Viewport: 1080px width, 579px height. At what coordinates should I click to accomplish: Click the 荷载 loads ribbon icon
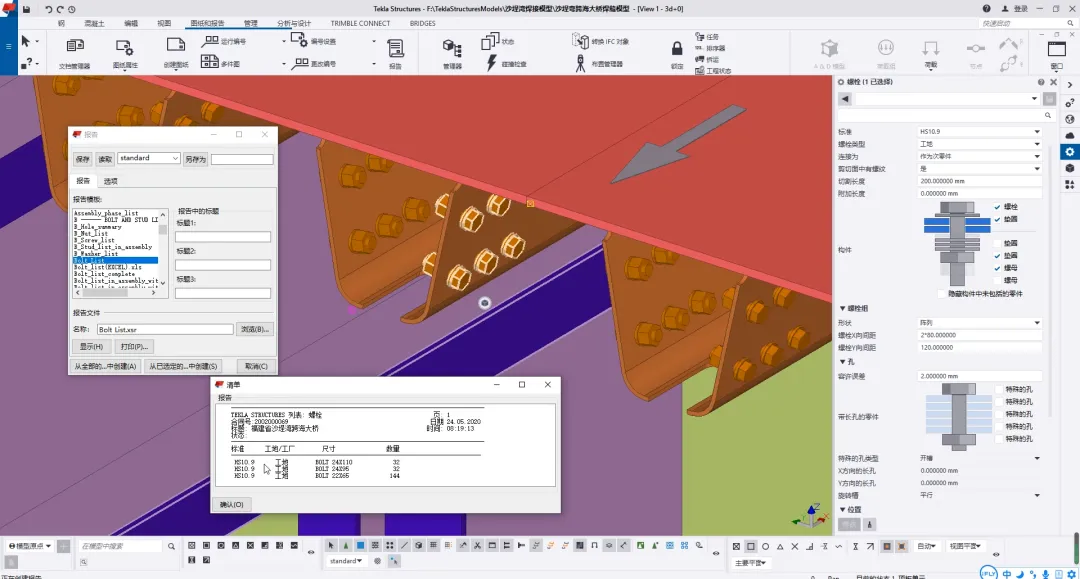pos(931,48)
